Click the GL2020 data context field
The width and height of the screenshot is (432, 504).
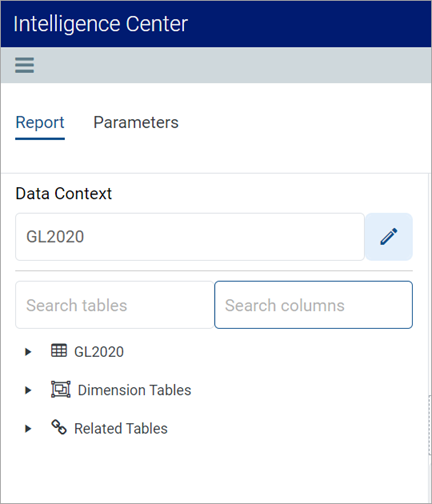[x=190, y=237]
